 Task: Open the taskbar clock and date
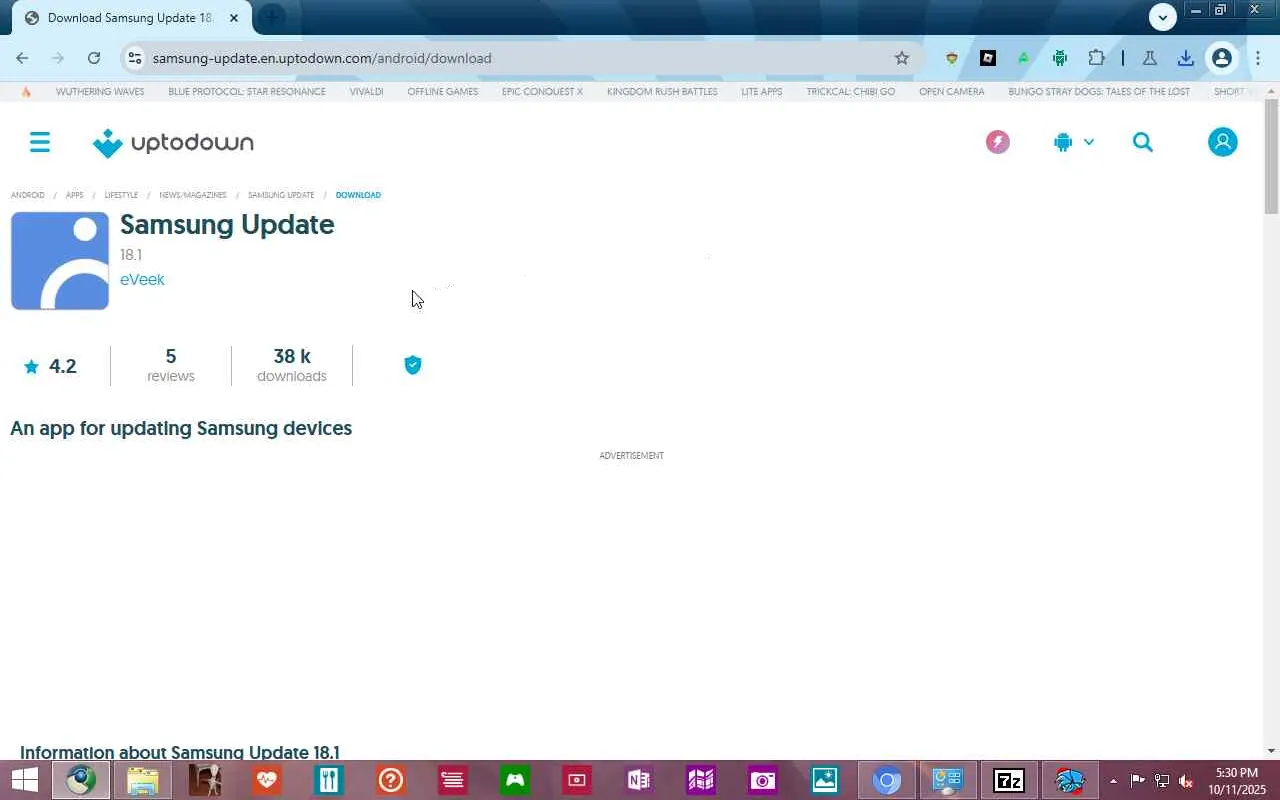coord(1237,781)
